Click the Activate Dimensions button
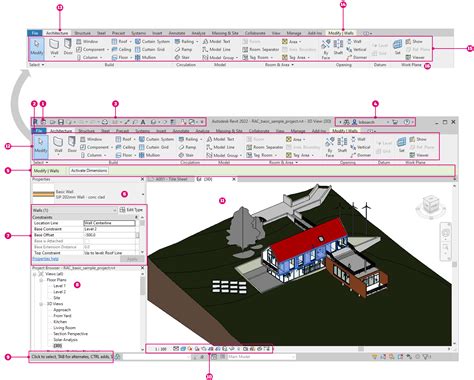This screenshot has height=380, width=474. 89,170
